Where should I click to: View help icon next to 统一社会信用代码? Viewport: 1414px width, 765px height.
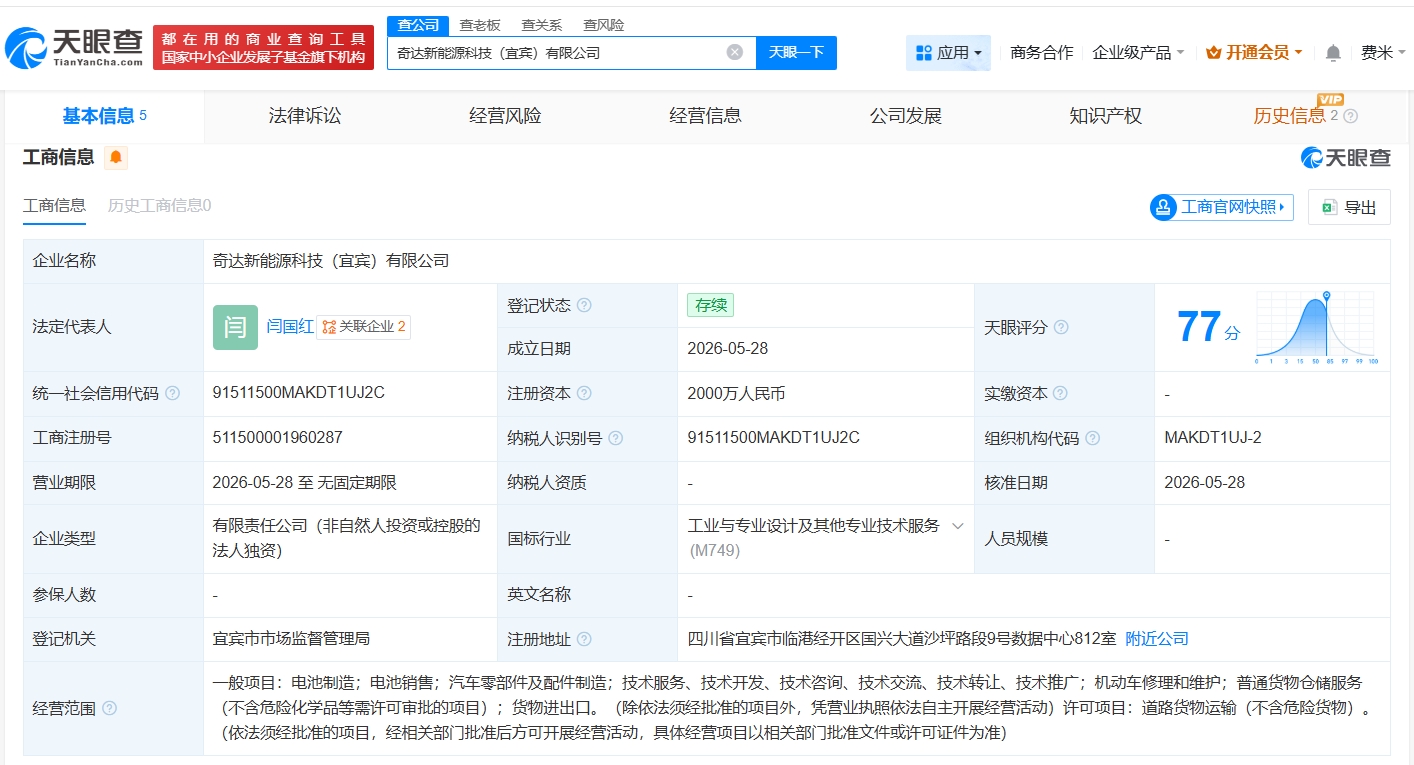point(172,393)
